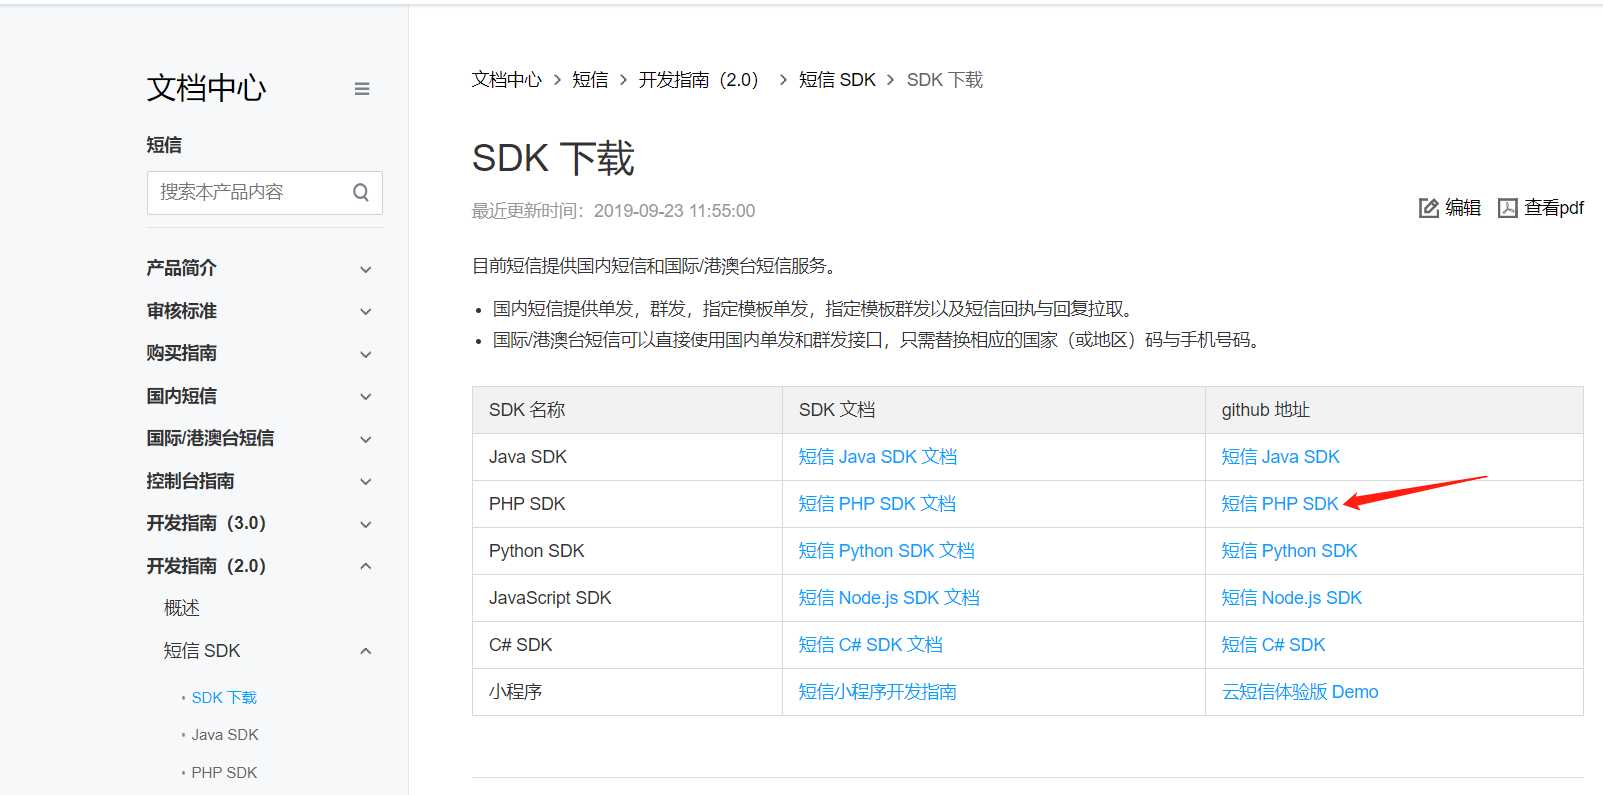Click the update time 2019-09-23 text
This screenshot has height=795, width=1603.
pyautogui.click(x=675, y=211)
